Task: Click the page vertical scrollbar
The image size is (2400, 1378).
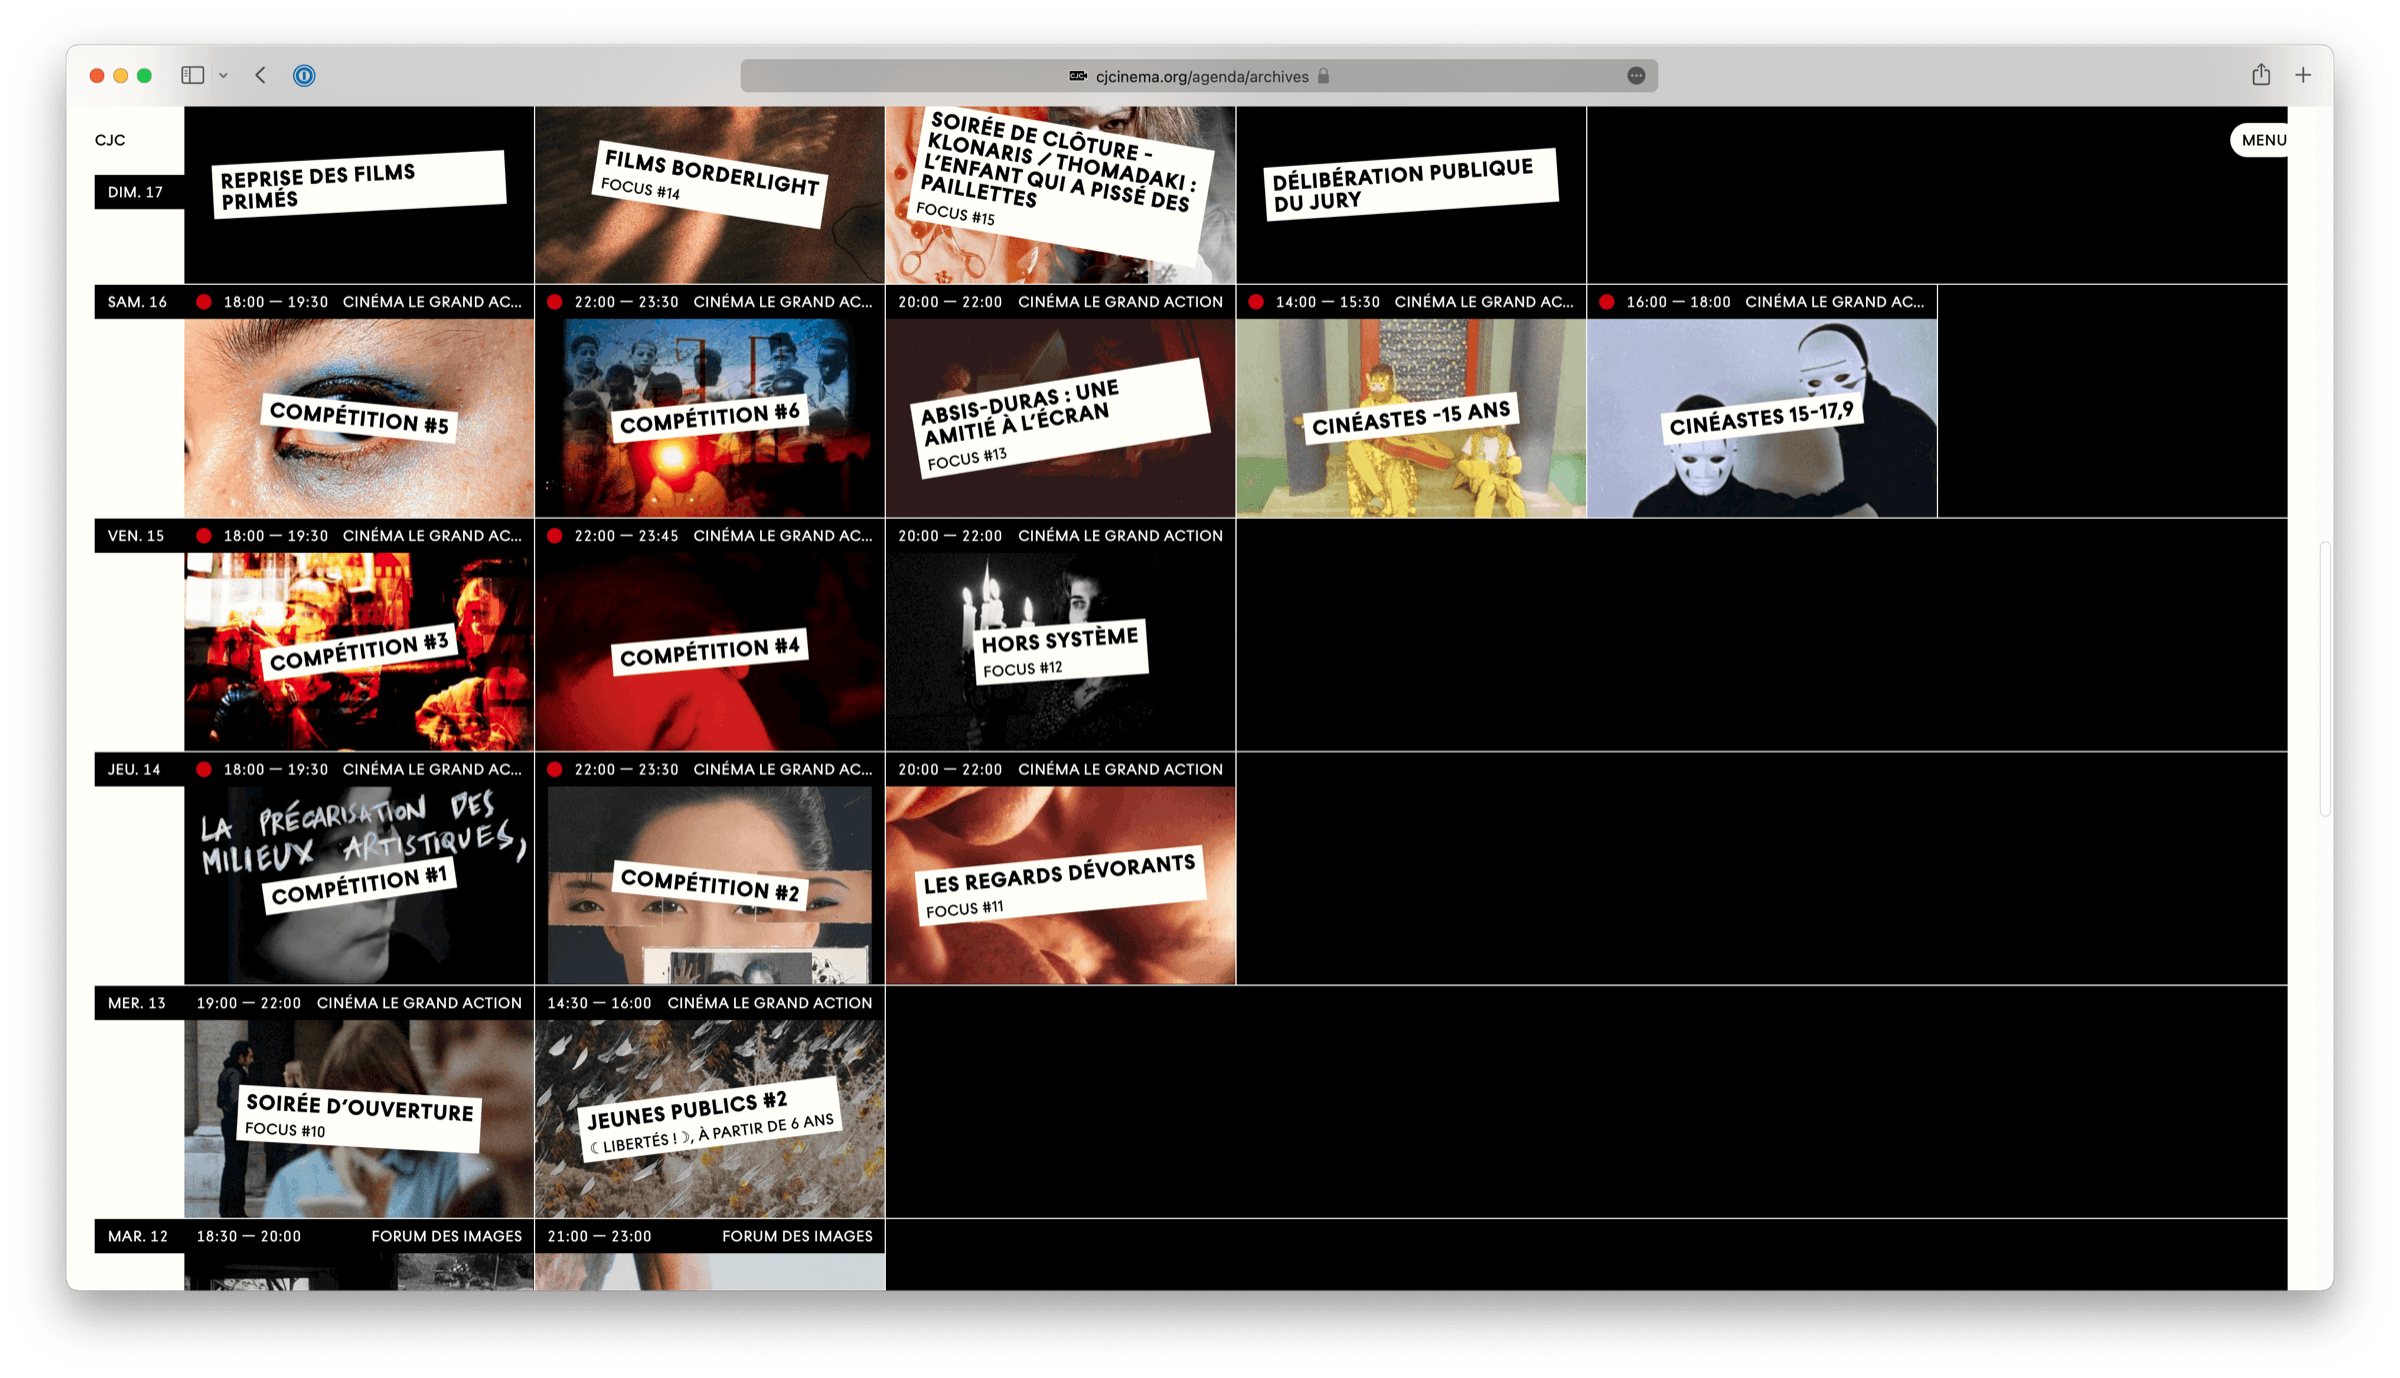Action: (x=2325, y=680)
